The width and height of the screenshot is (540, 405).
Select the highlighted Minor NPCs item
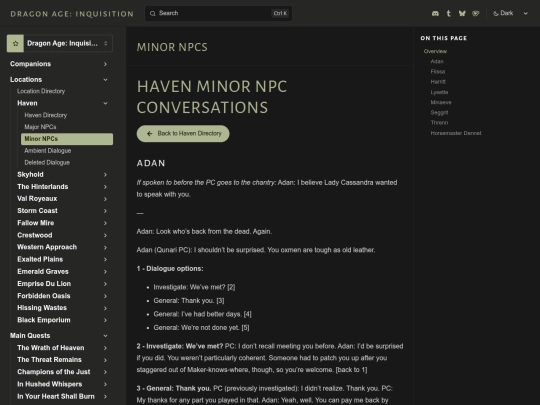(x=67, y=139)
